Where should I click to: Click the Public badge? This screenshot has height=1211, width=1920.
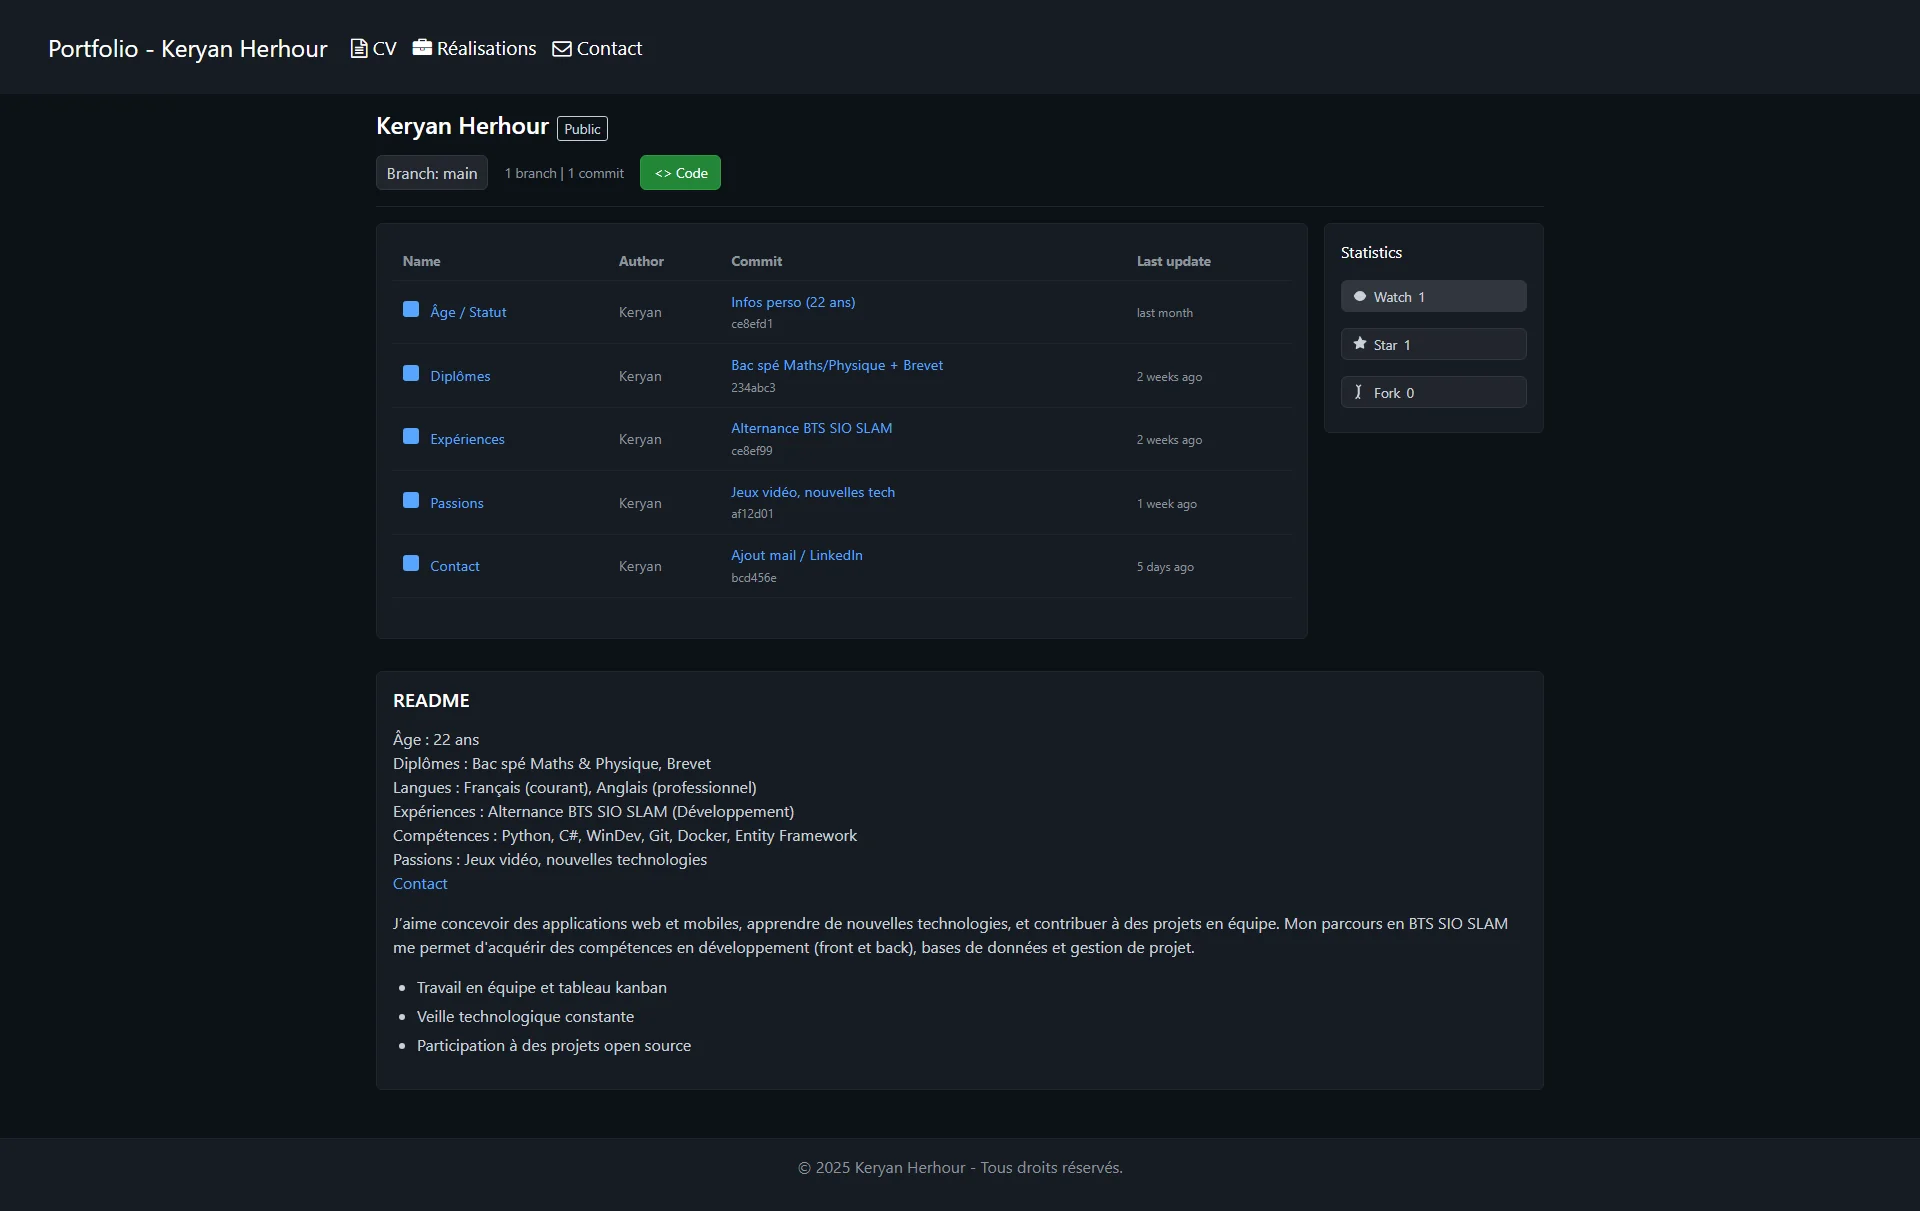(x=582, y=129)
